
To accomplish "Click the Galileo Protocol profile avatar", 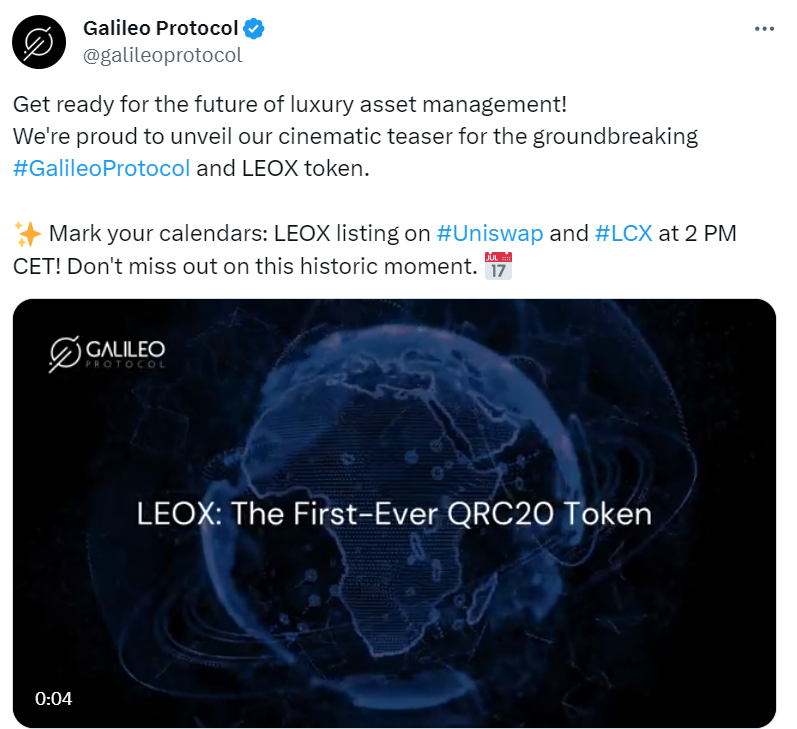I will 40,42.
